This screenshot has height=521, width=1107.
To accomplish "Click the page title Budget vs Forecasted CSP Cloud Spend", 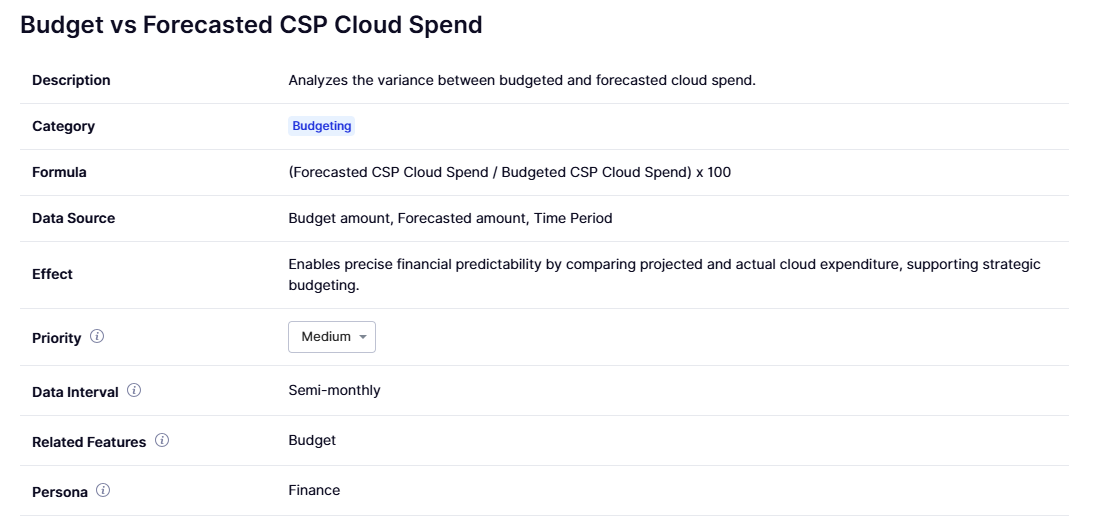I will (251, 26).
